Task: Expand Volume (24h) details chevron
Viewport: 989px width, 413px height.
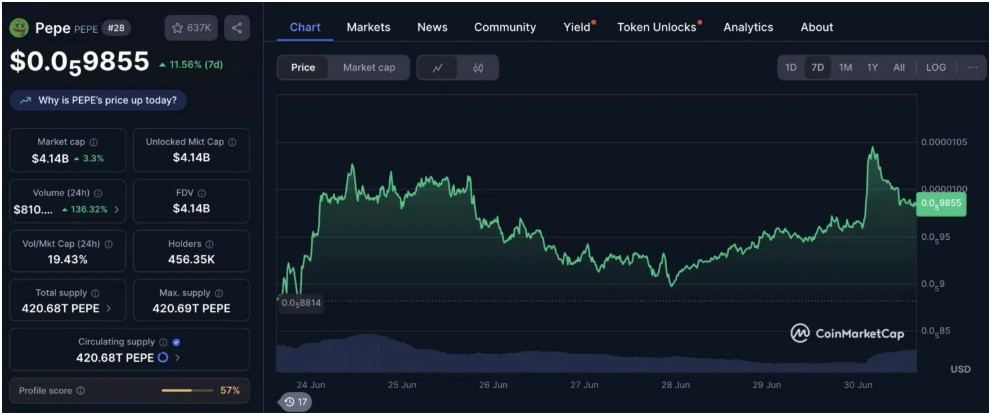Action: [x=116, y=209]
